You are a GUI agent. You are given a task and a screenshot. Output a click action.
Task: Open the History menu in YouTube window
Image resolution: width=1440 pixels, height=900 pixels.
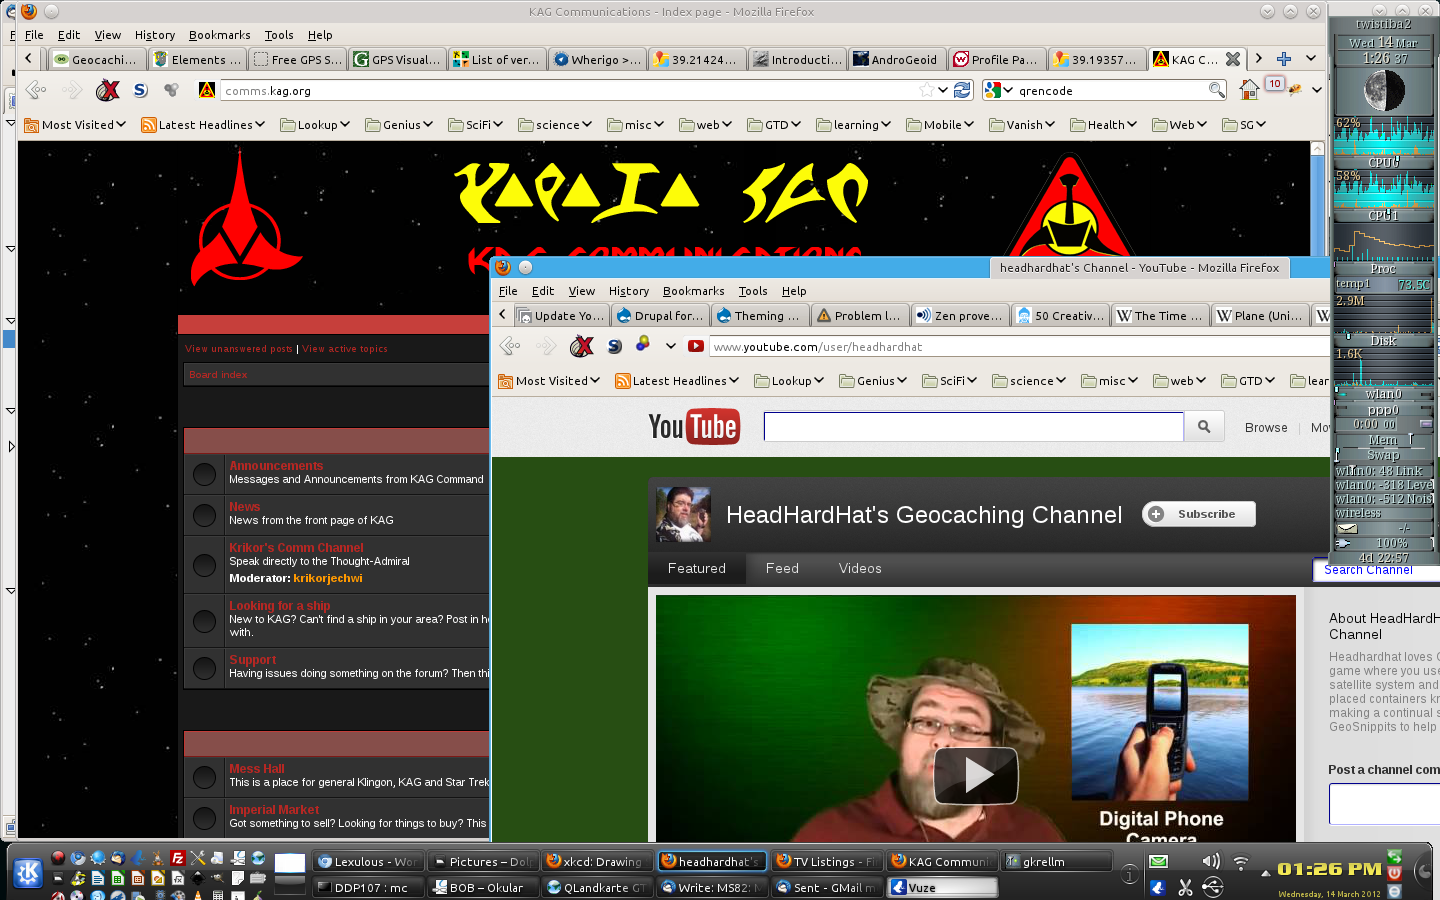[629, 291]
